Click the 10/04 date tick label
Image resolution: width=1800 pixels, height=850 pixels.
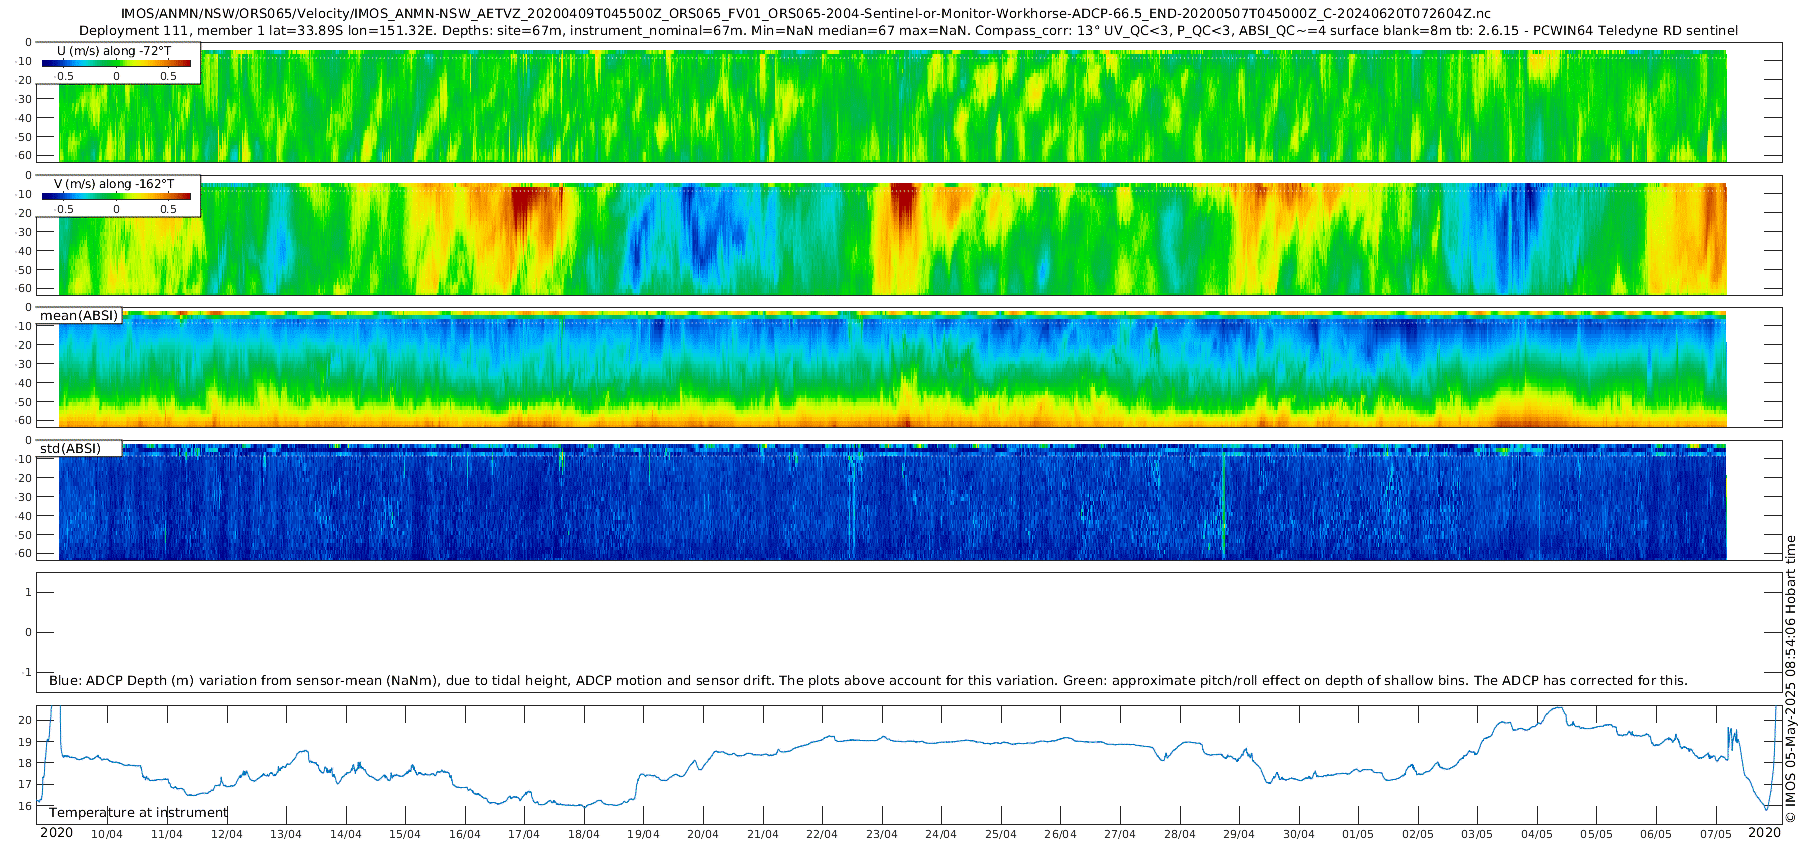pyautogui.click(x=107, y=834)
